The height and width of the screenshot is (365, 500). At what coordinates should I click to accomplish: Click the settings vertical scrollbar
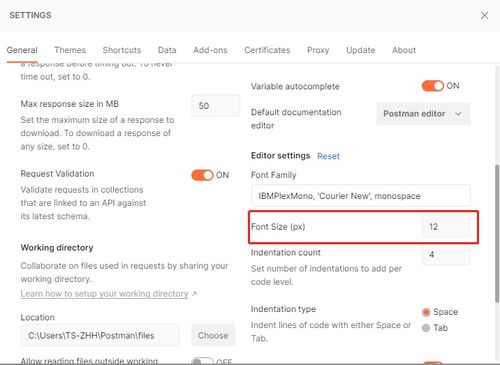tap(497, 233)
